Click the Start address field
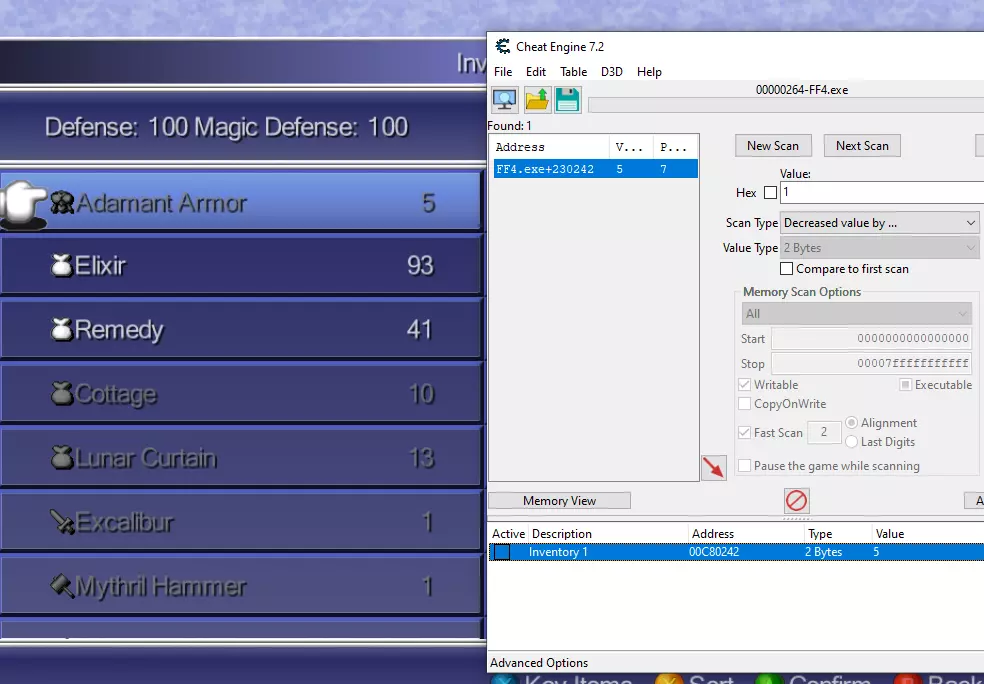 [871, 338]
